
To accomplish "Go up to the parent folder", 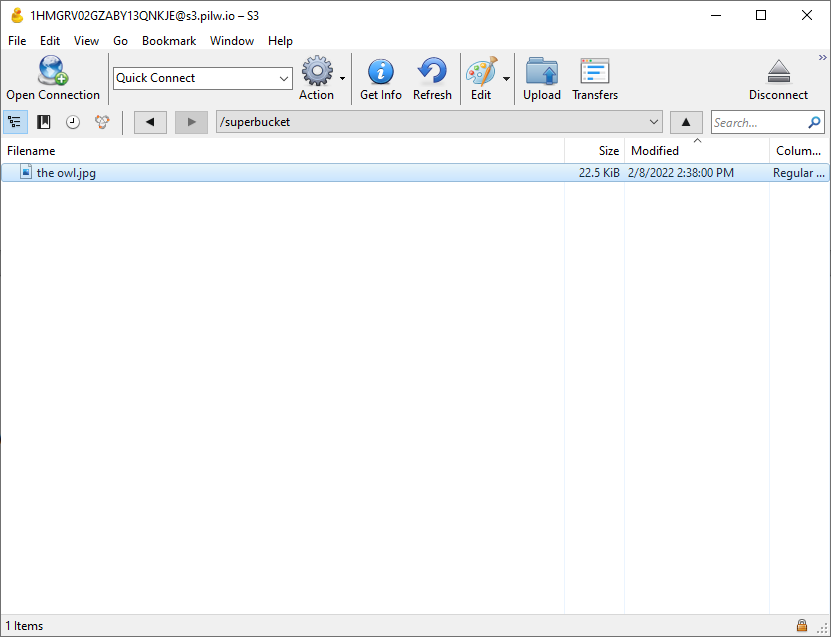I will click(686, 122).
